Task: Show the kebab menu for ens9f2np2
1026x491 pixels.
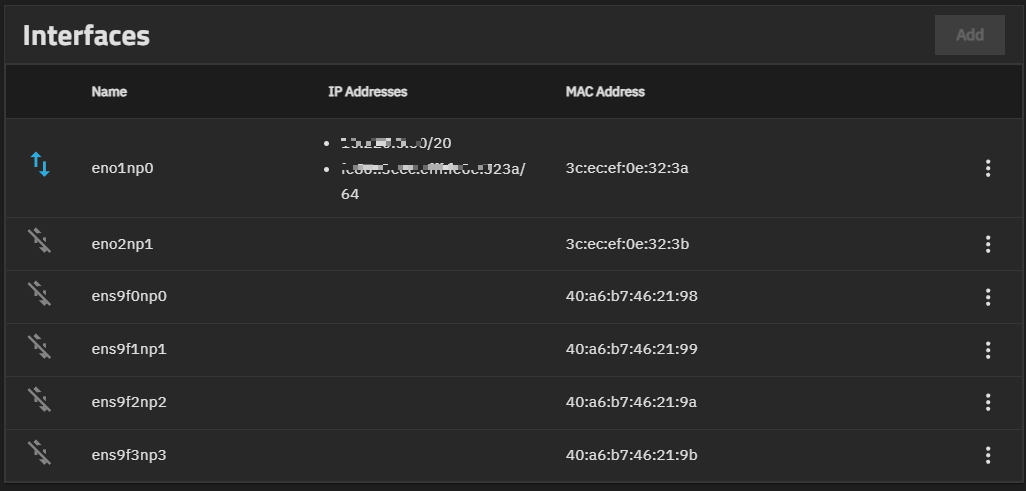Action: 988,403
